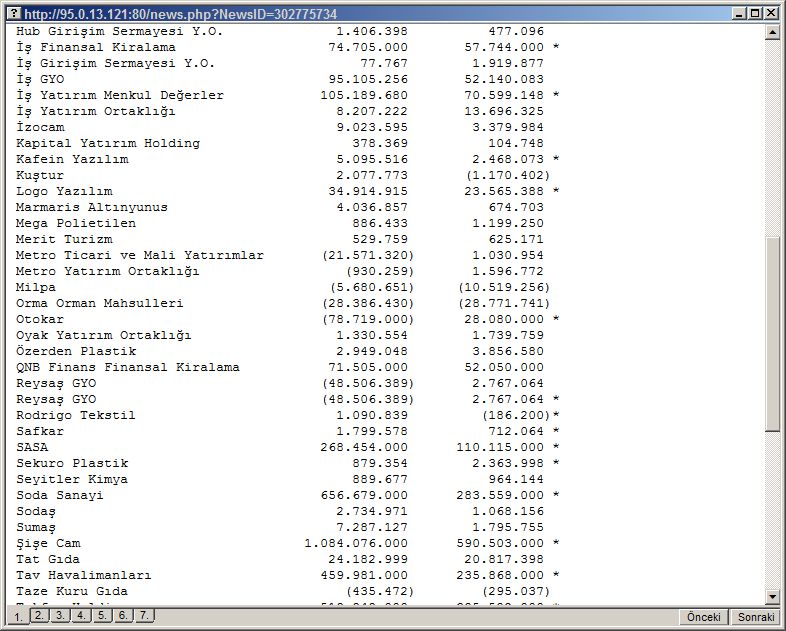The image size is (786, 631).
Task: Click the help icon in the title bar
Action: point(15,14)
